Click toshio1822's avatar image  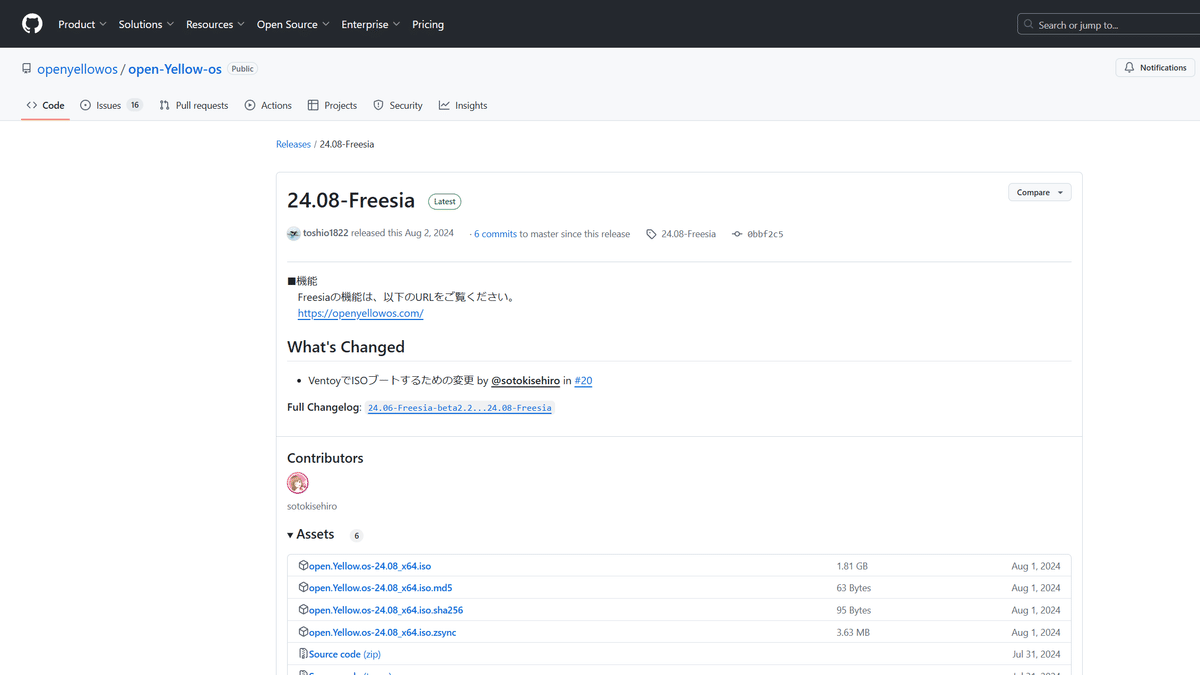pos(293,234)
